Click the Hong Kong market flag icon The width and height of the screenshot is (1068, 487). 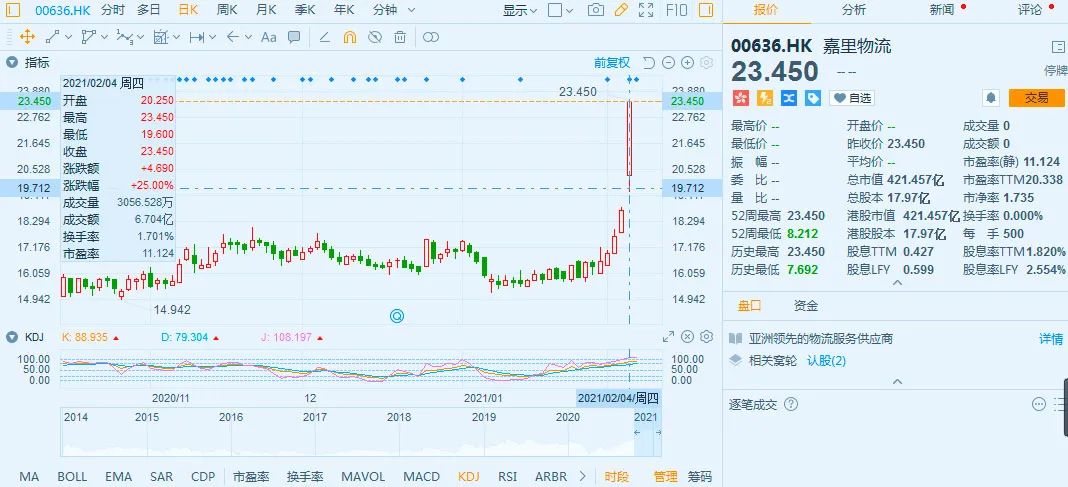coord(740,98)
